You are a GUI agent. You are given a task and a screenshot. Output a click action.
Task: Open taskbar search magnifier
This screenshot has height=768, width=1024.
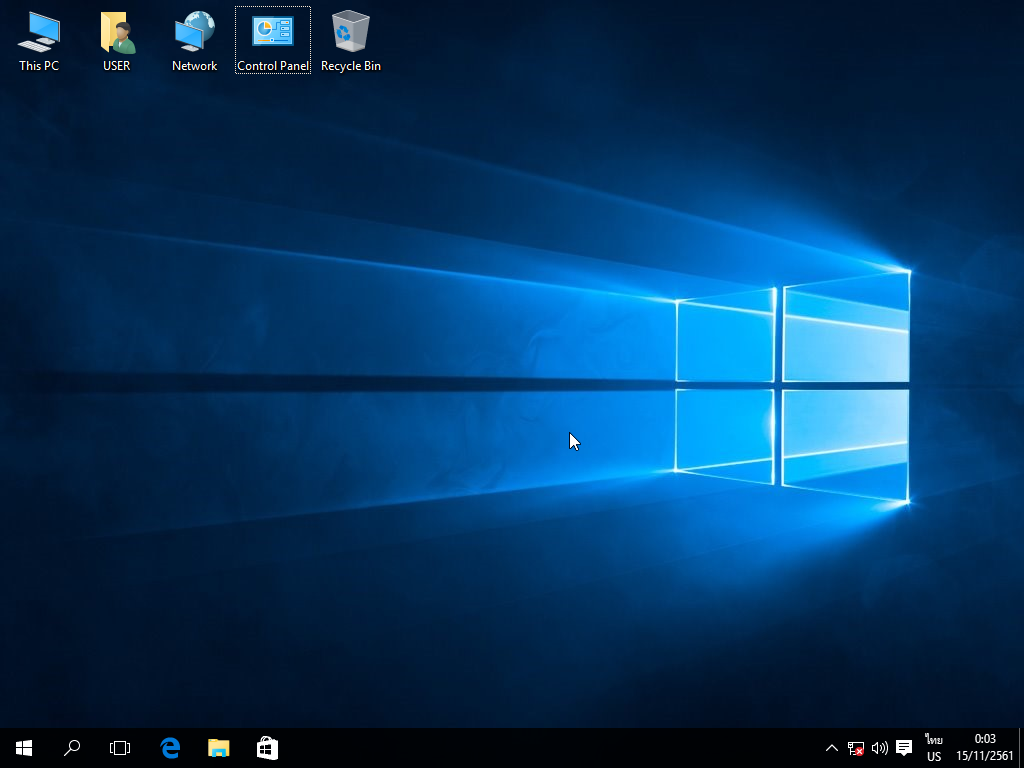click(72, 748)
